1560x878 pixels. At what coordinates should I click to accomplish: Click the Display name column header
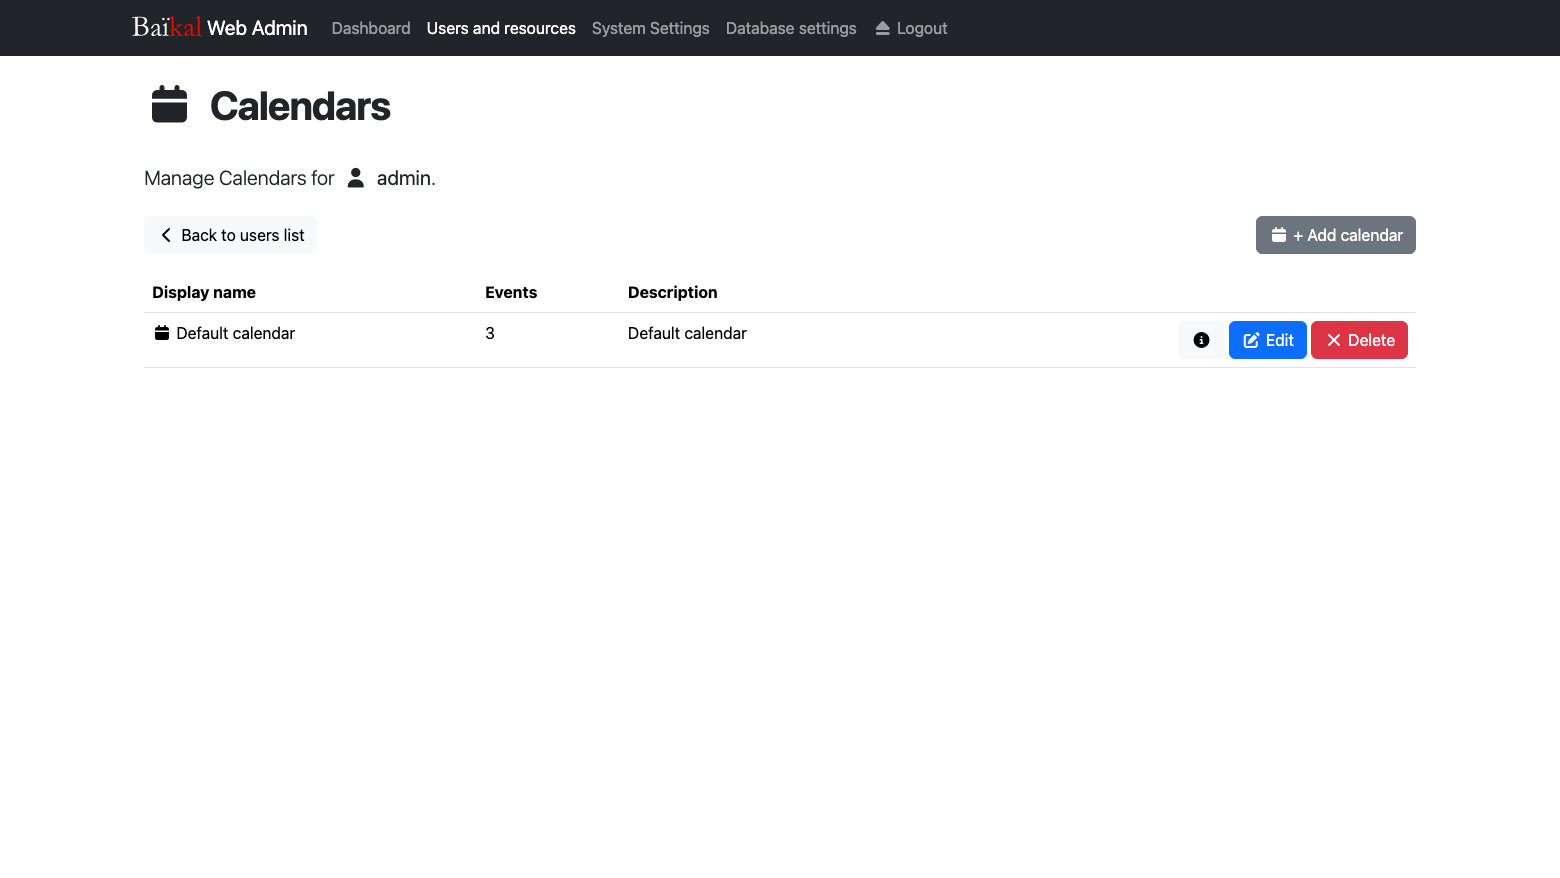(x=204, y=292)
